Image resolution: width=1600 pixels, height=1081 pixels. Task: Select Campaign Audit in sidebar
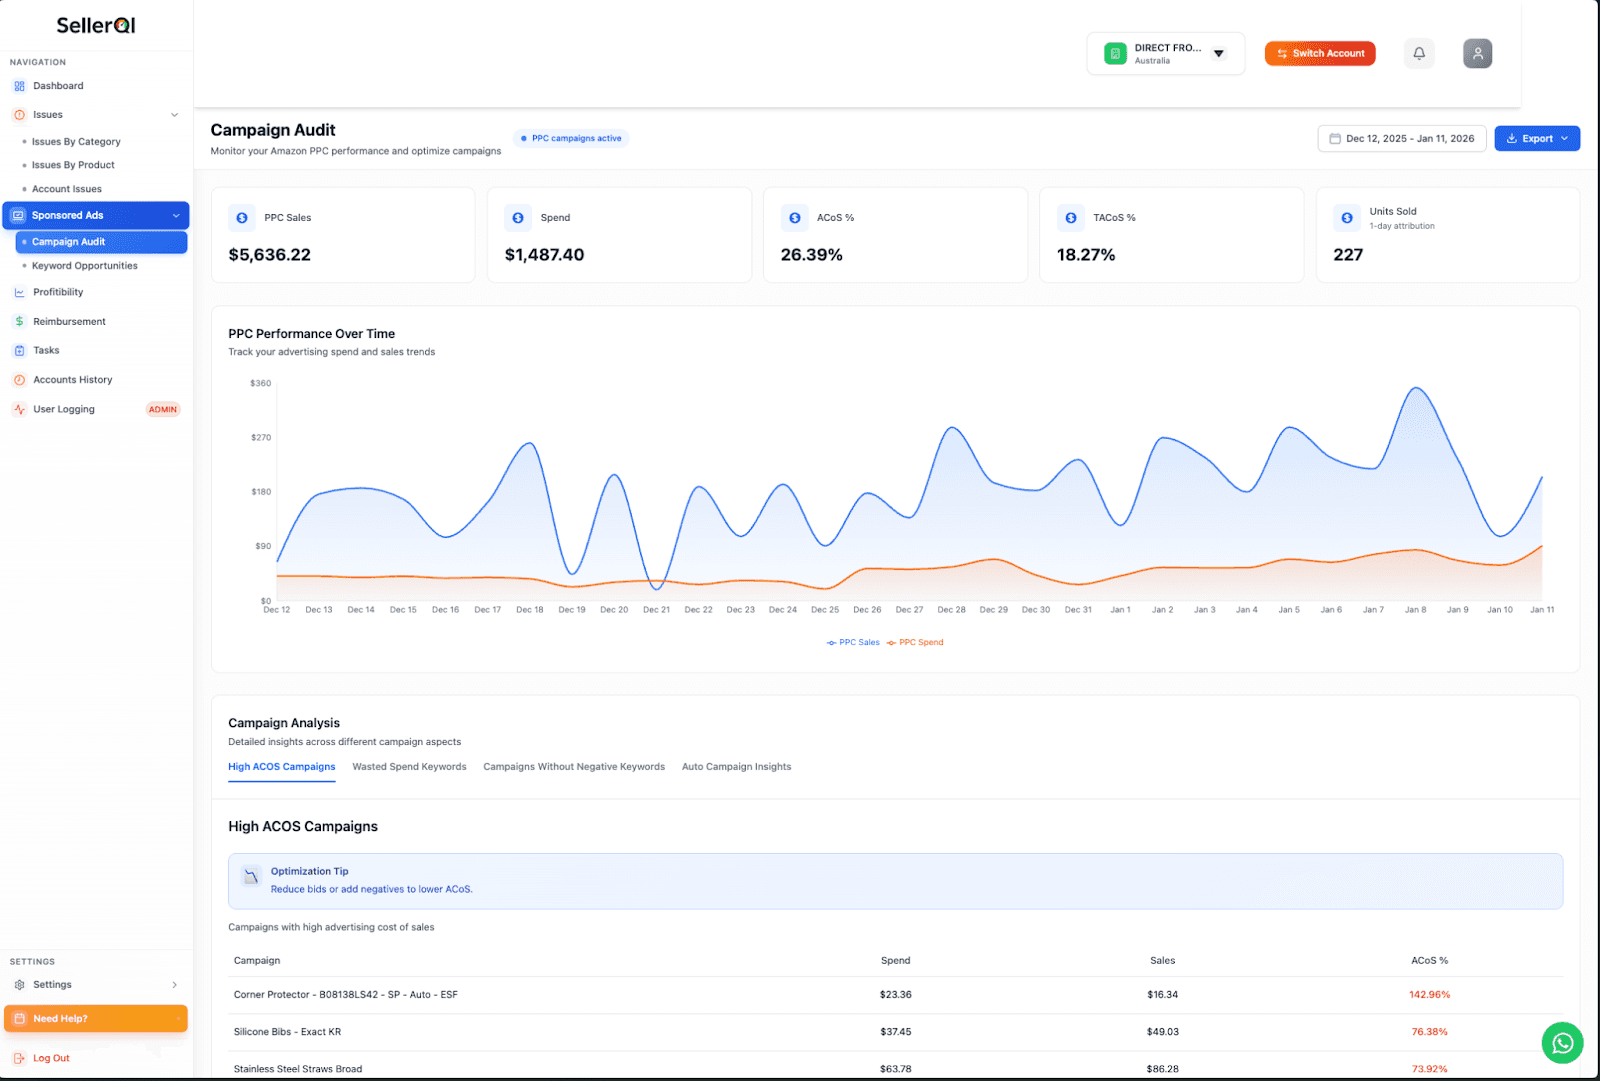101,242
